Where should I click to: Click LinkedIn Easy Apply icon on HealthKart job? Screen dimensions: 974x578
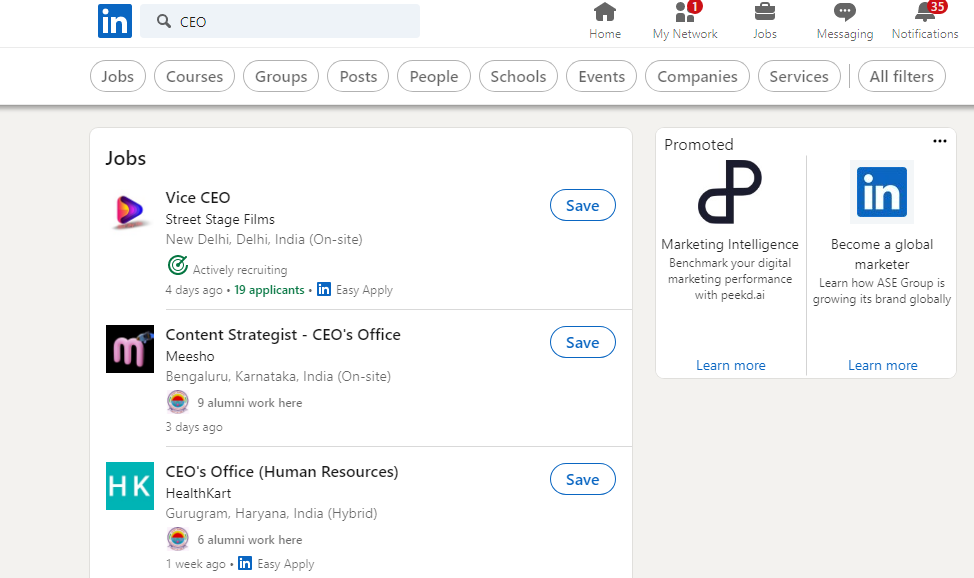click(x=245, y=563)
